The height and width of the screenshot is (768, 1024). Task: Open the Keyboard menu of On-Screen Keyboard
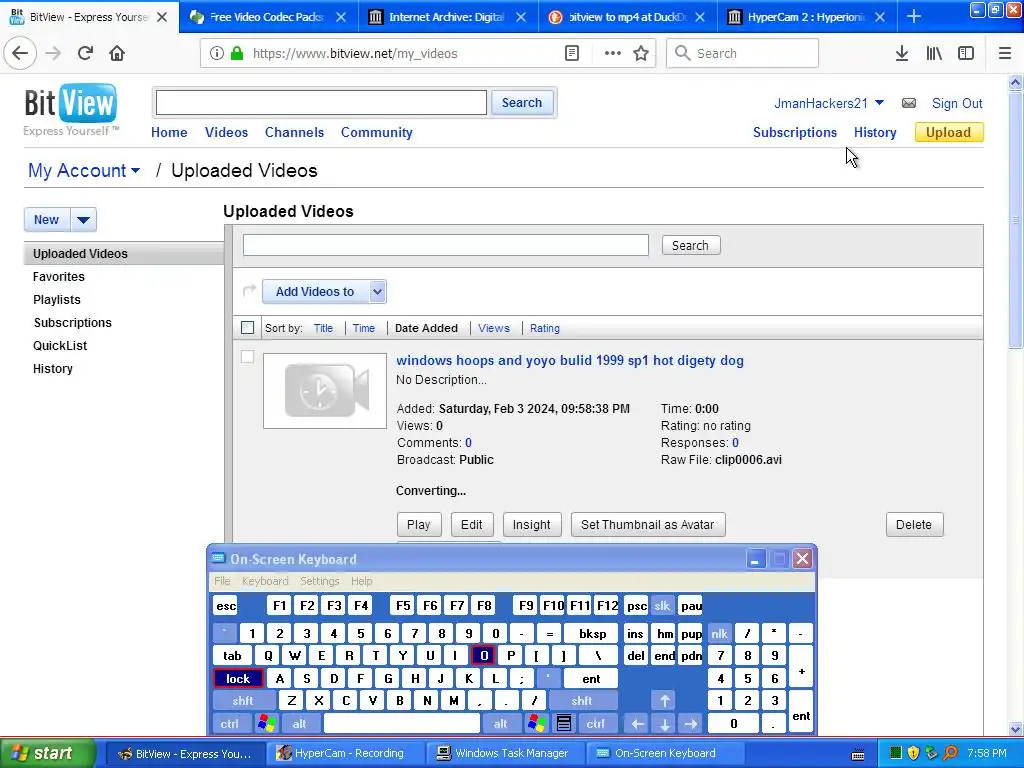coord(265,581)
